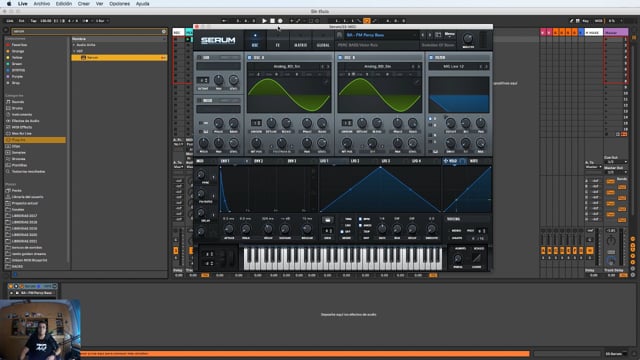Click OSC B wavetable edit pencil icon
The width and height of the screenshot is (640, 360).
click(x=416, y=82)
